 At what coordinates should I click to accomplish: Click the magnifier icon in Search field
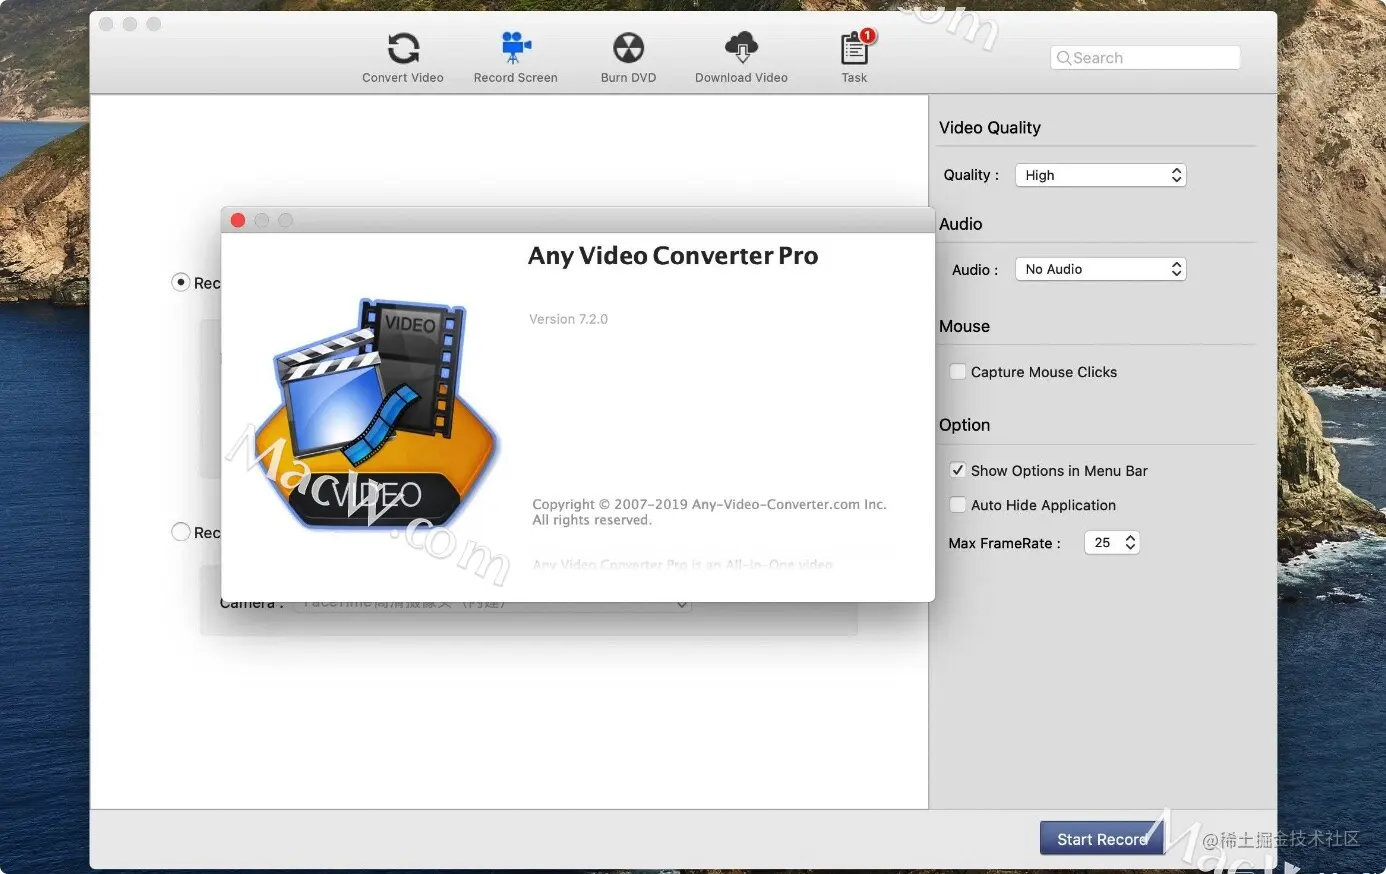pyautogui.click(x=1063, y=58)
